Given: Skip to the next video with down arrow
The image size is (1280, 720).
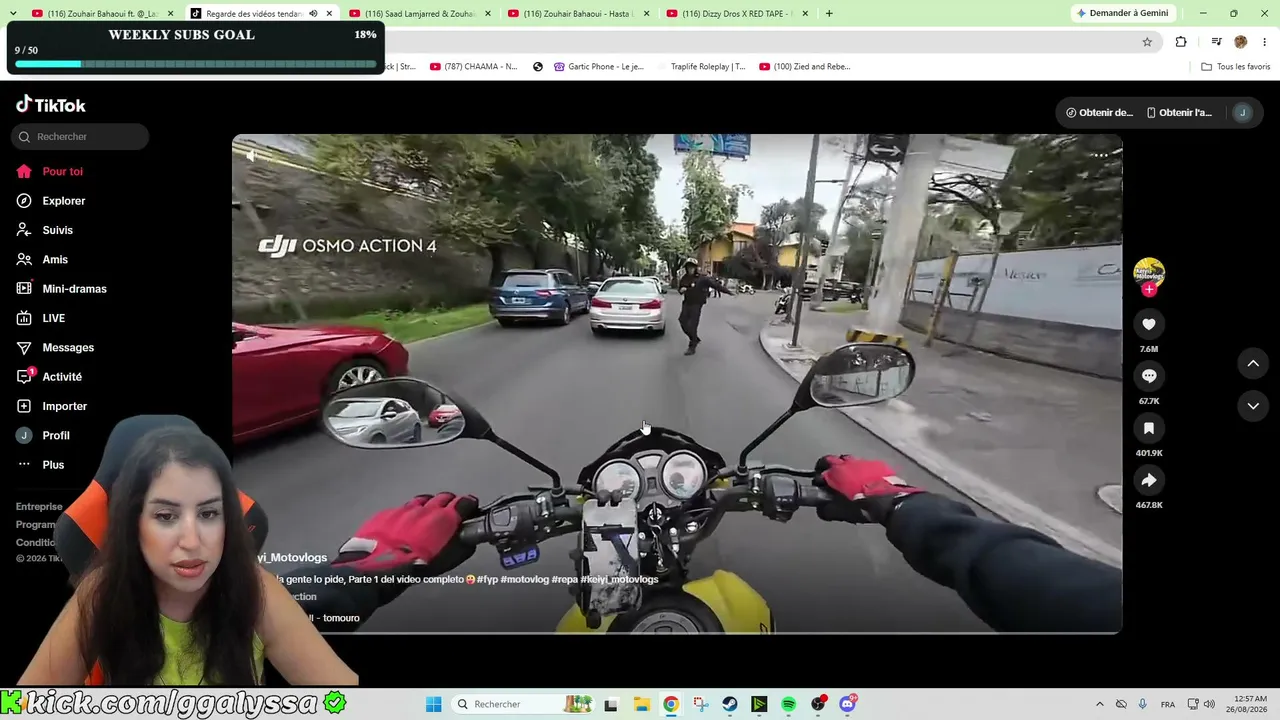Looking at the screenshot, I should pos(1253,405).
